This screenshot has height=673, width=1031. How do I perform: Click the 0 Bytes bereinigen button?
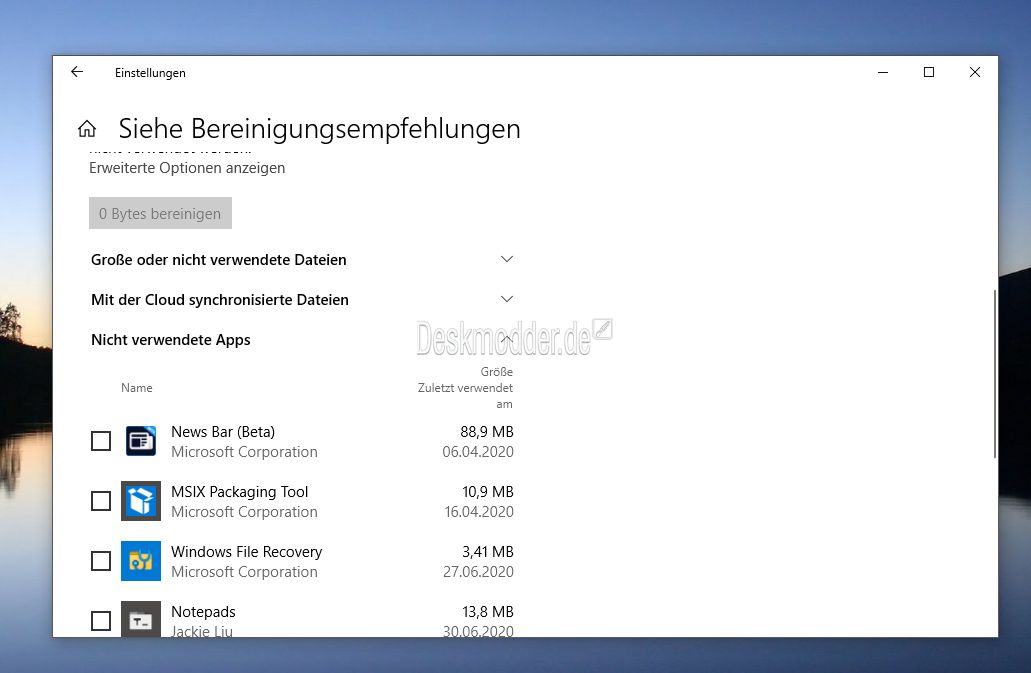(160, 213)
